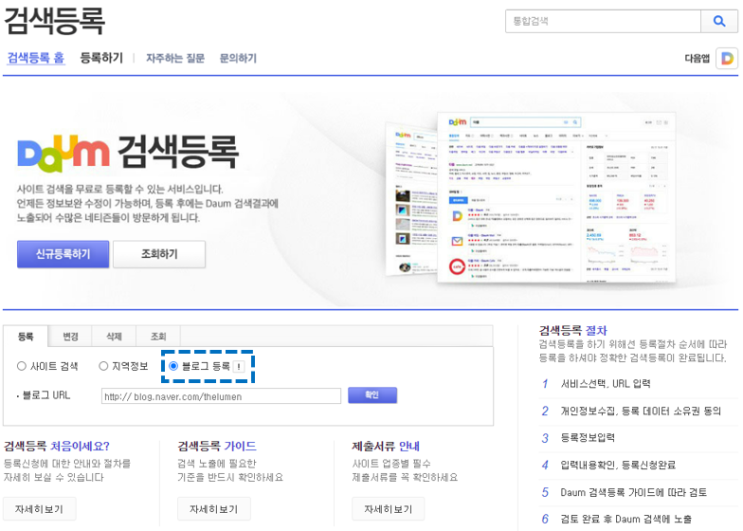Switch to the 삭제 tab
This screenshot has width=743, height=531.
click(x=114, y=336)
